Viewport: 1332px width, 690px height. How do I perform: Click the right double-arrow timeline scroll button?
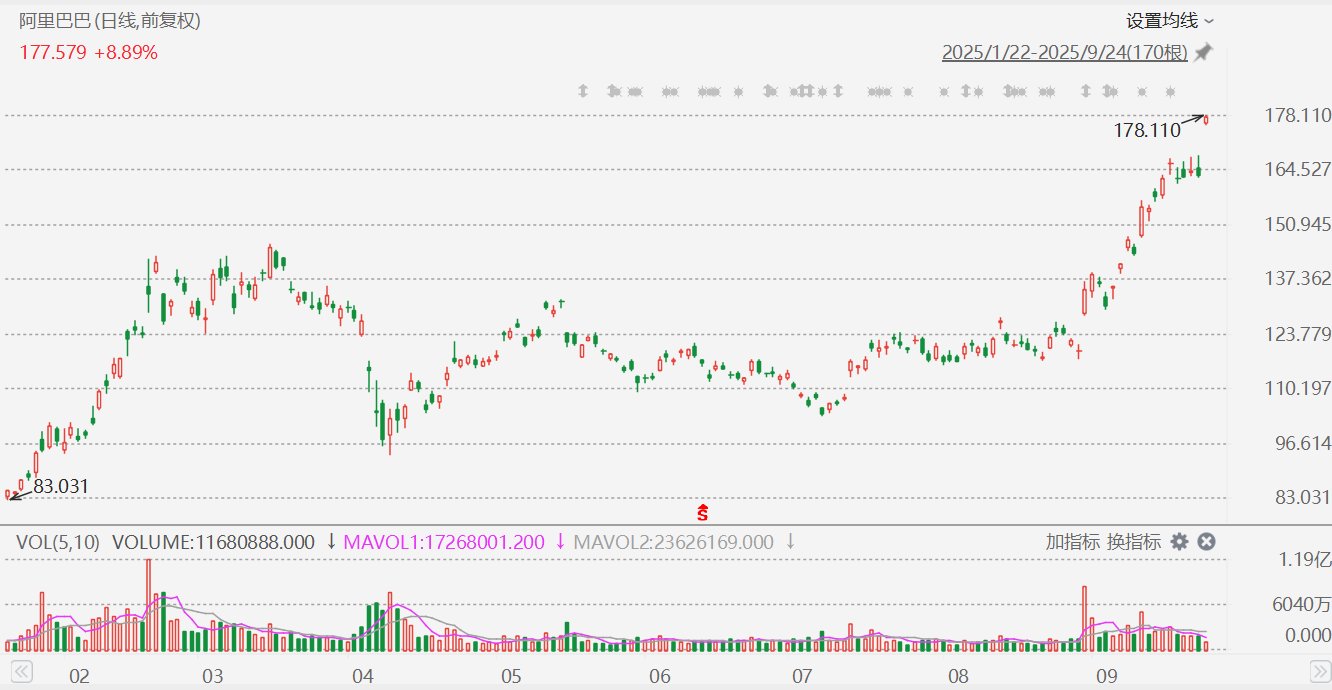point(1320,670)
